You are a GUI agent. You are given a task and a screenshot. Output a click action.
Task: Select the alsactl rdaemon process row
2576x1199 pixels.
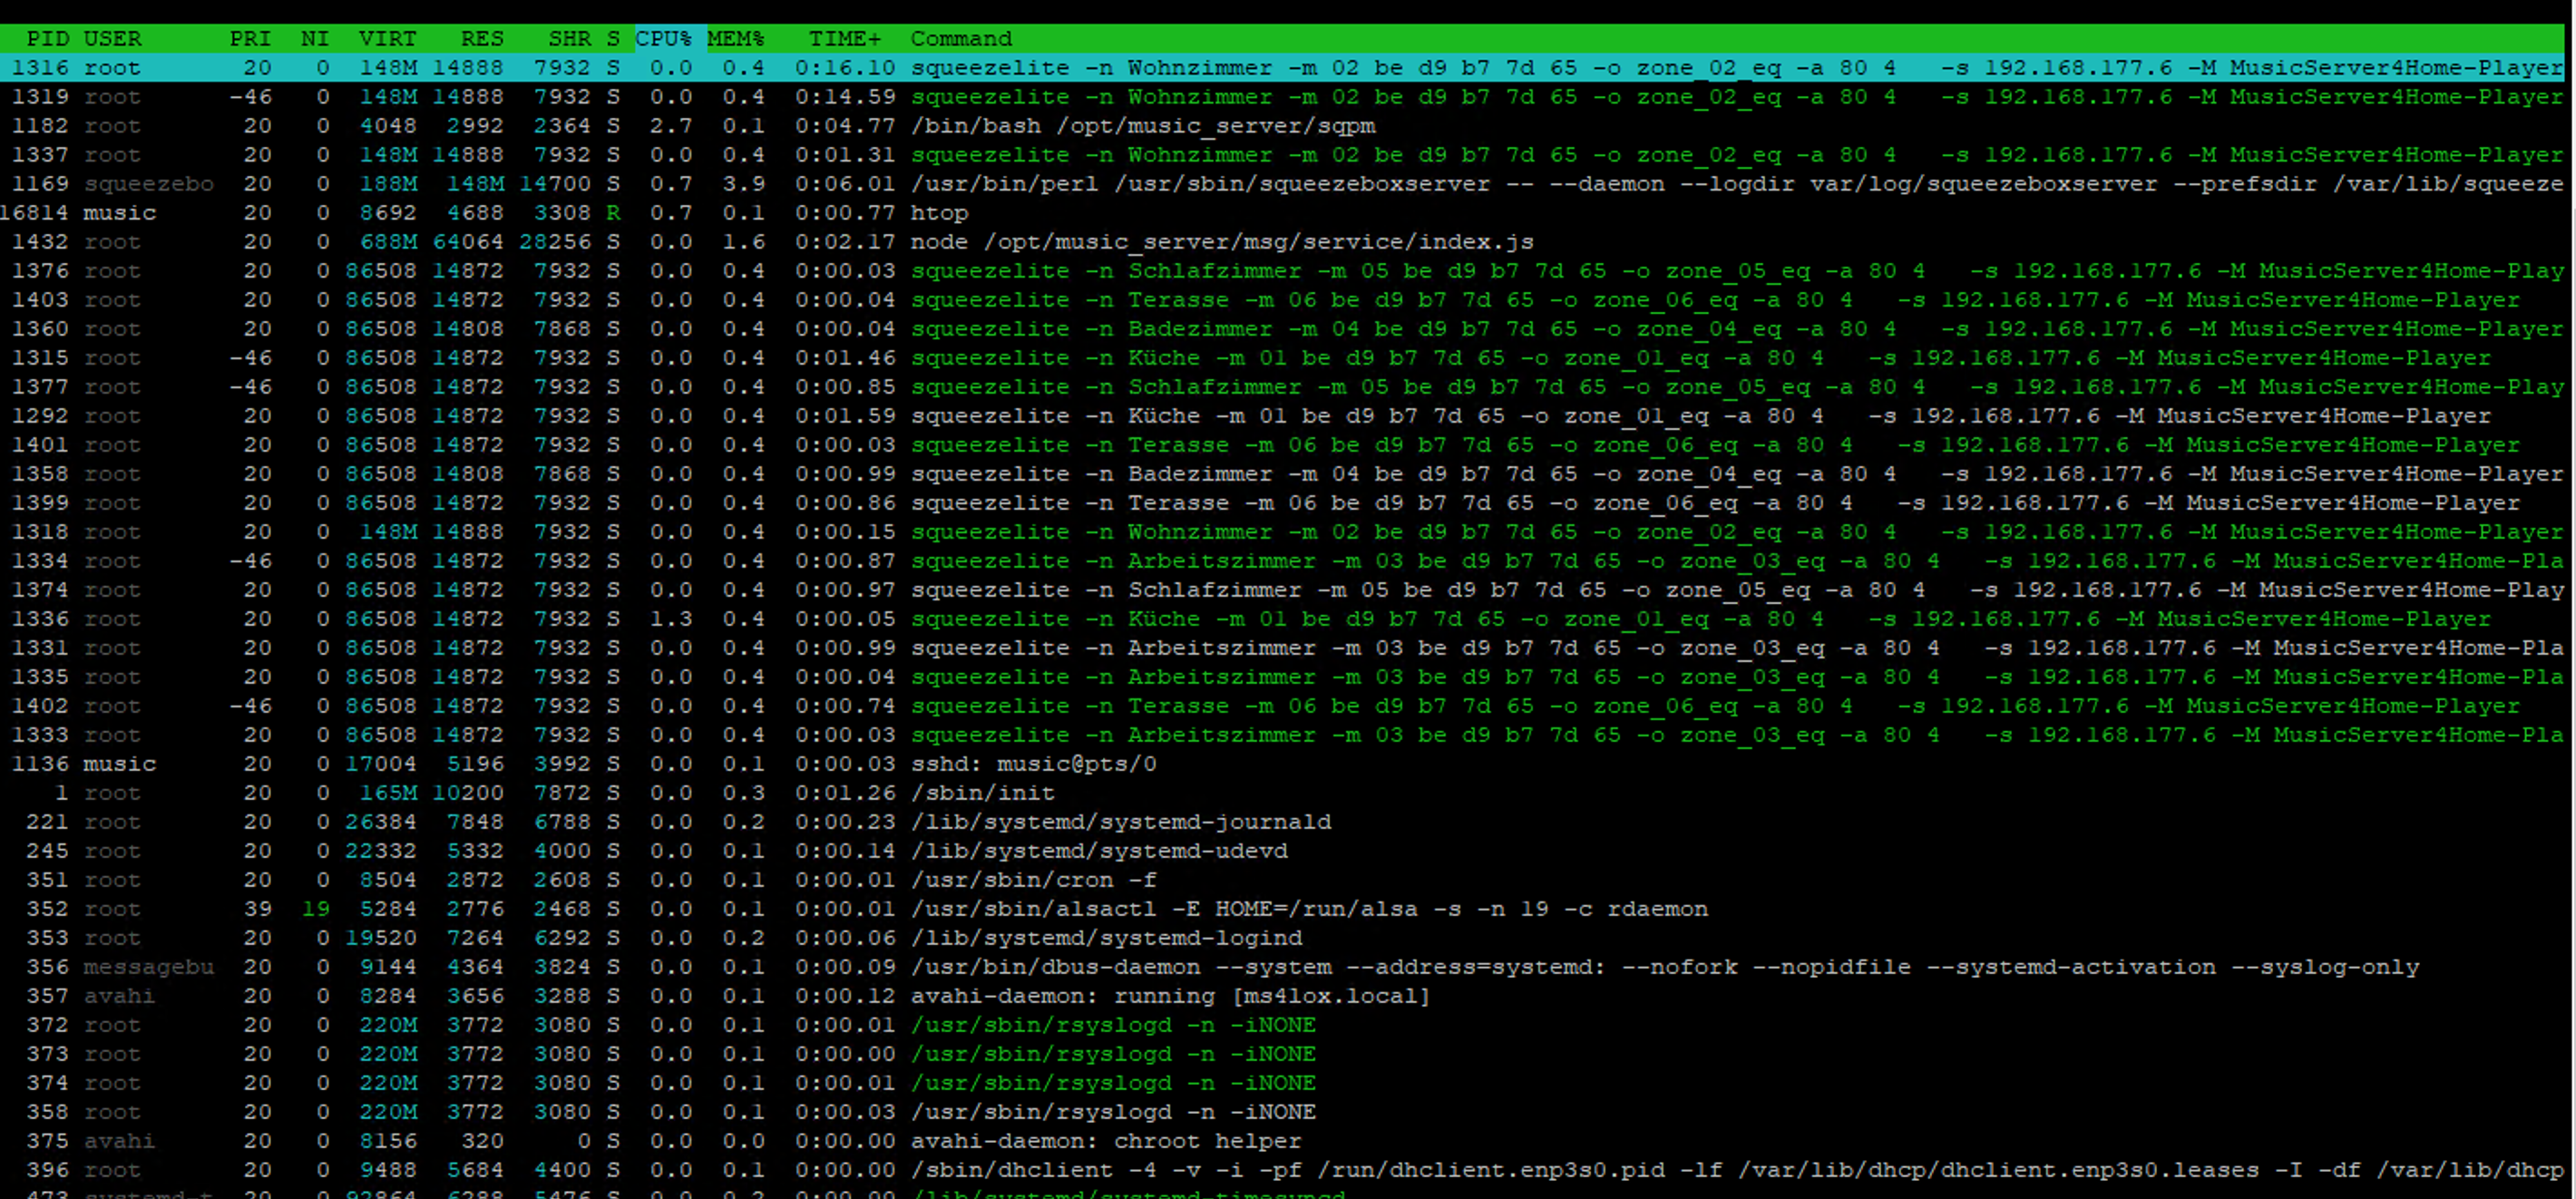[x=1308, y=909]
